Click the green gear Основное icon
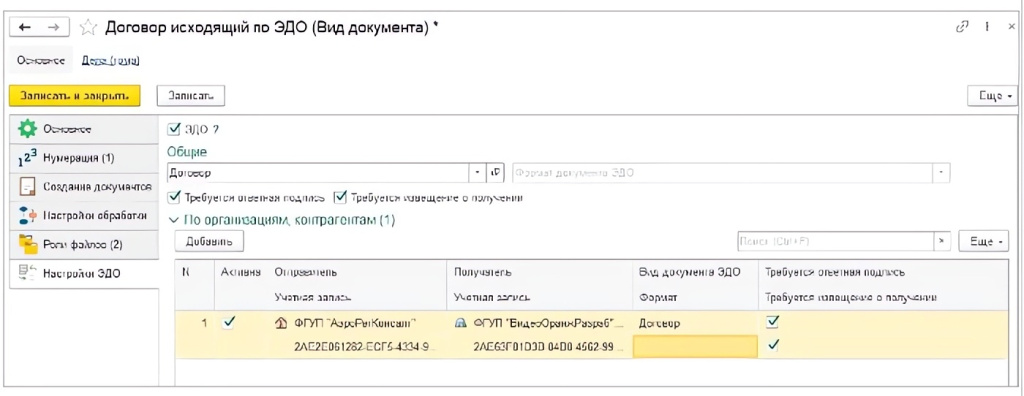 (x=27, y=128)
